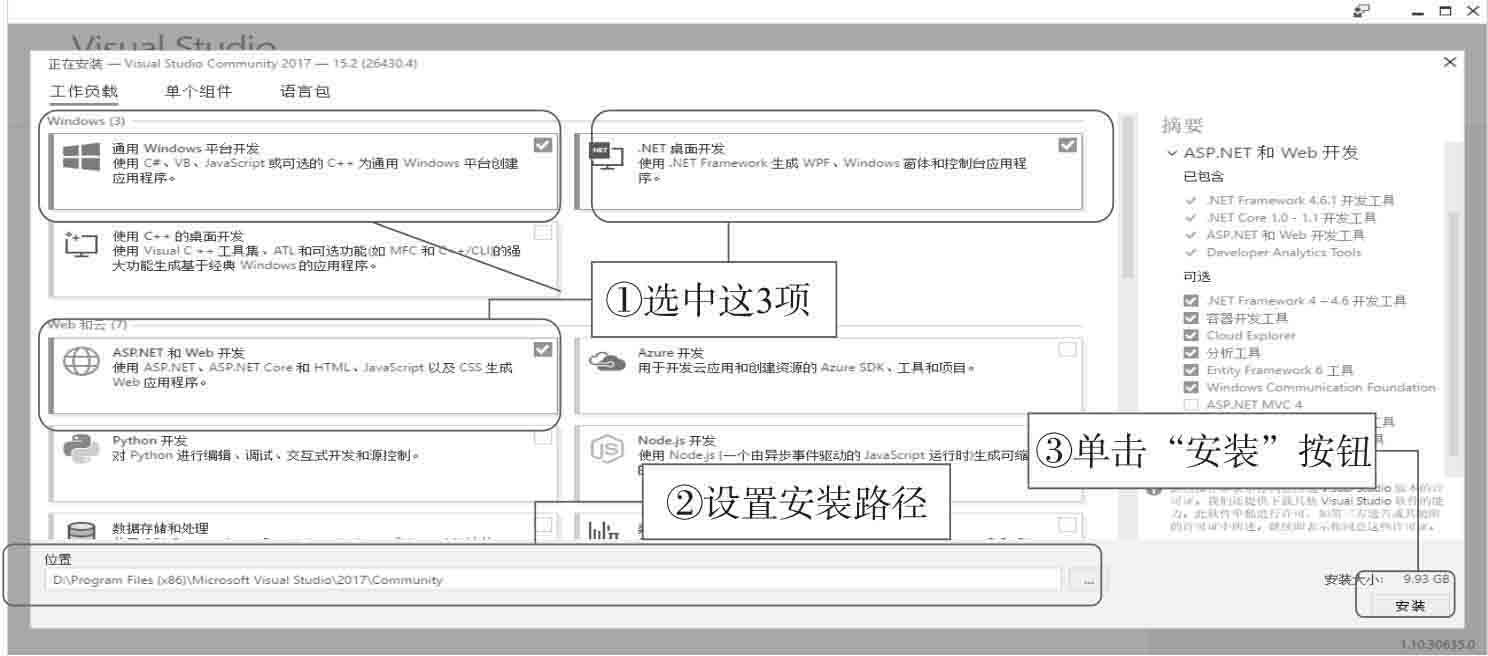
Task: Enable the ASP.NET MVC 4 optional component
Action: pos(1190,405)
